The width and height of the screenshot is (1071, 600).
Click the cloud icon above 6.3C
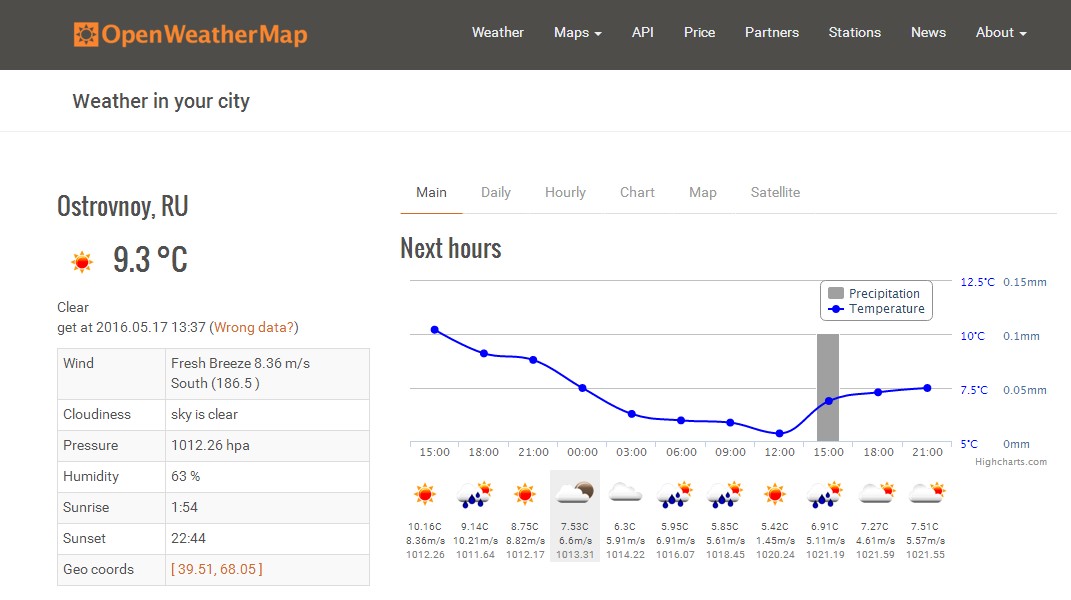pos(625,492)
